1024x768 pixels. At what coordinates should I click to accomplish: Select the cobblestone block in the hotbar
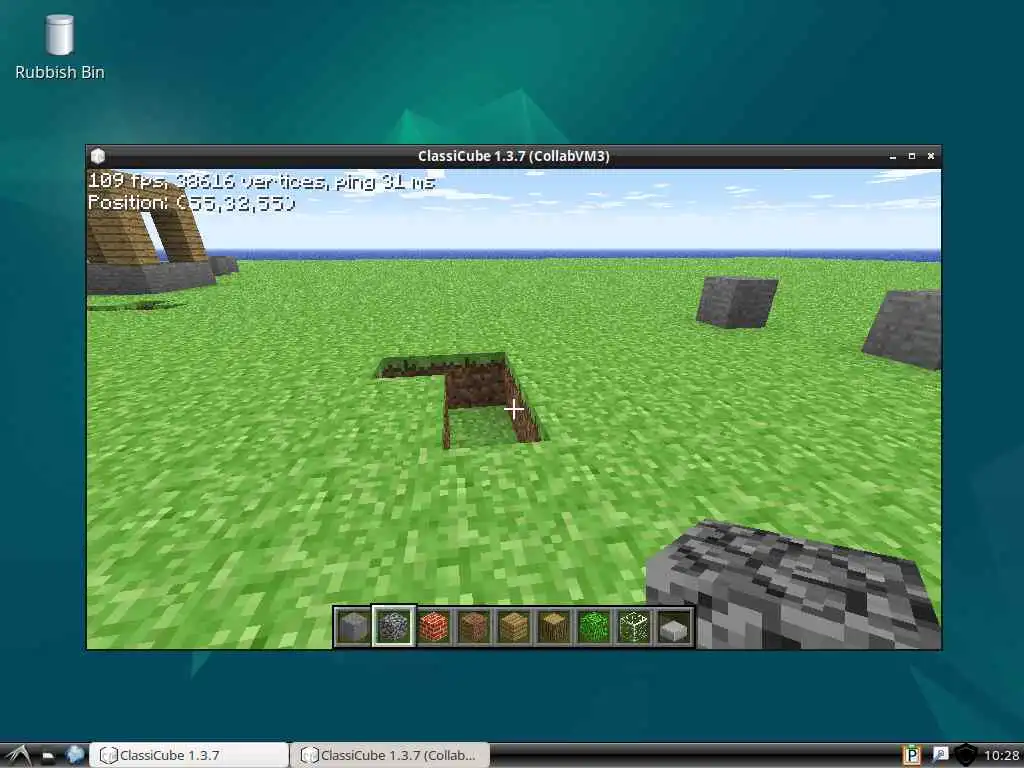click(x=394, y=627)
